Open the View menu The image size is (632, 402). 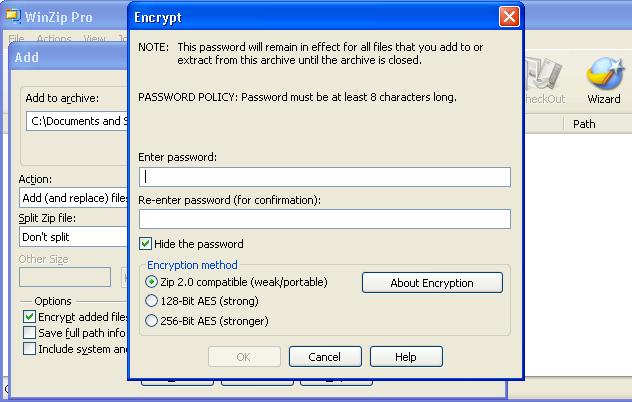tap(94, 38)
